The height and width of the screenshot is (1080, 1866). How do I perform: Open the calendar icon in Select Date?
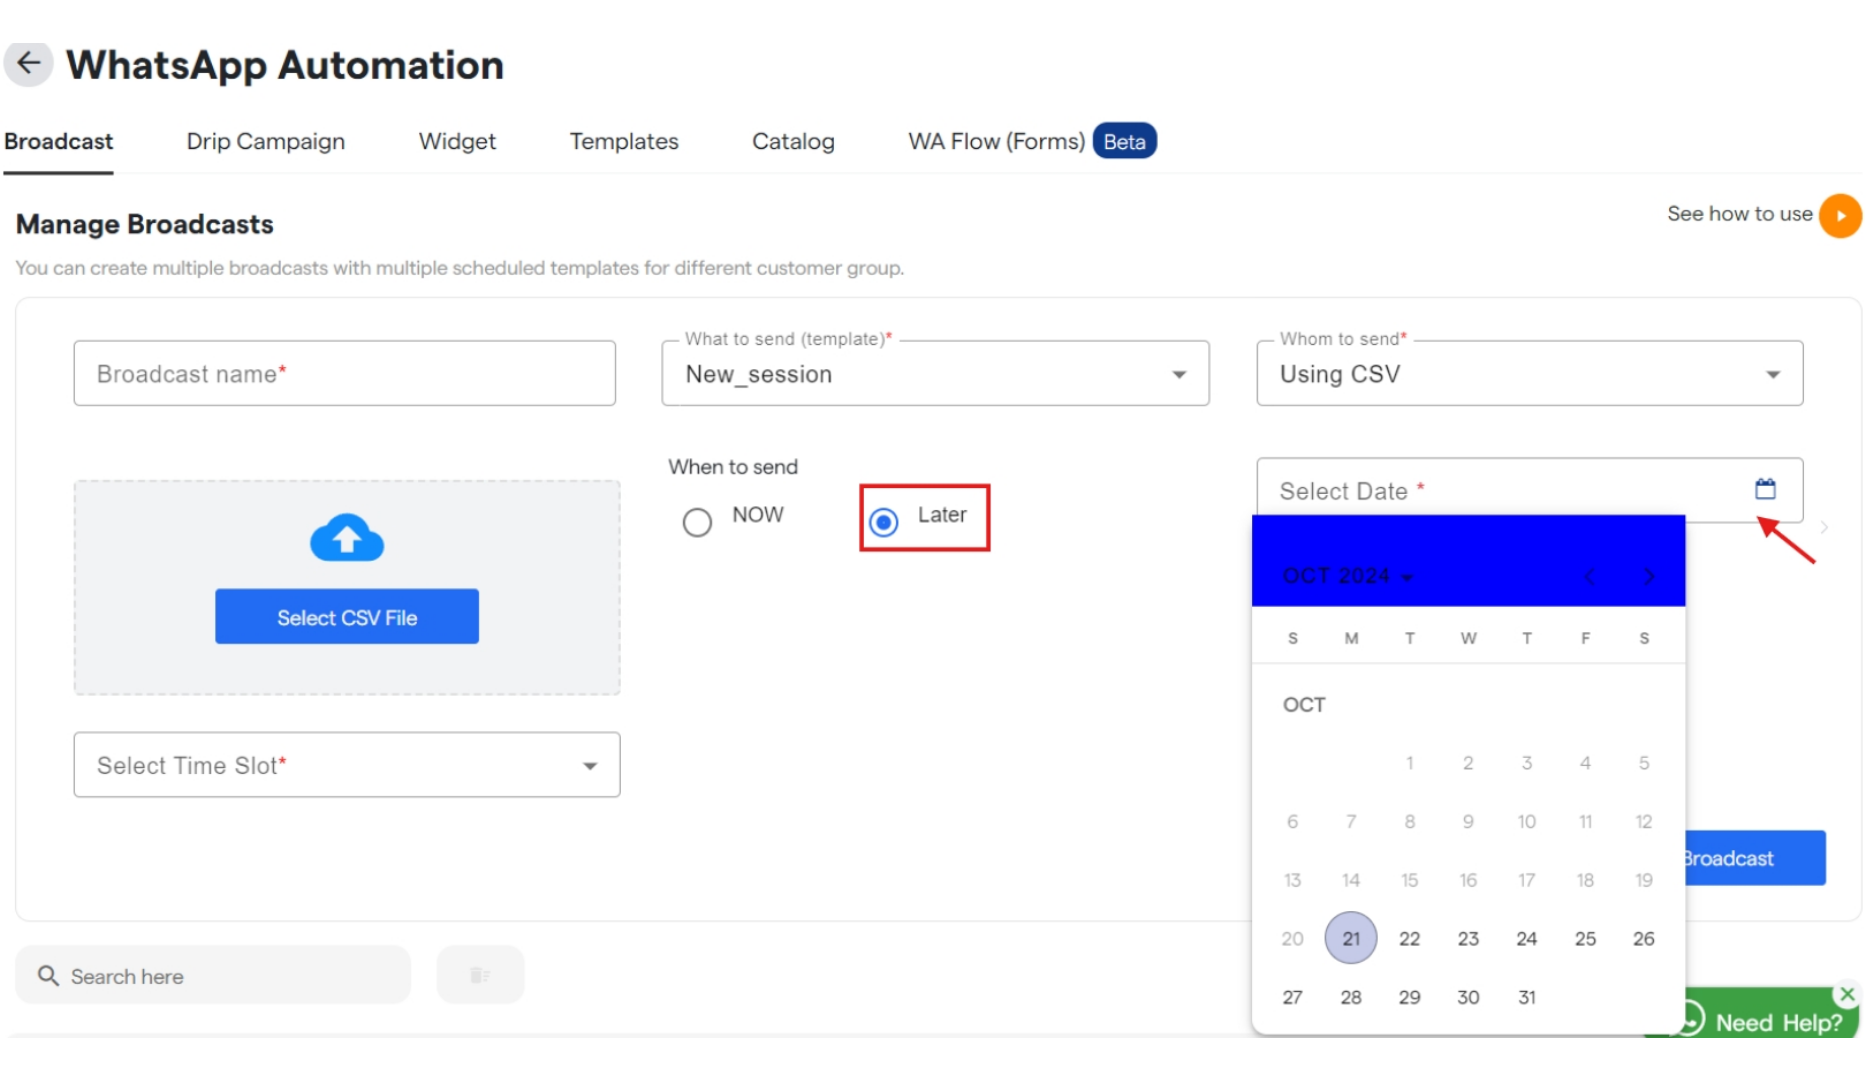point(1765,489)
